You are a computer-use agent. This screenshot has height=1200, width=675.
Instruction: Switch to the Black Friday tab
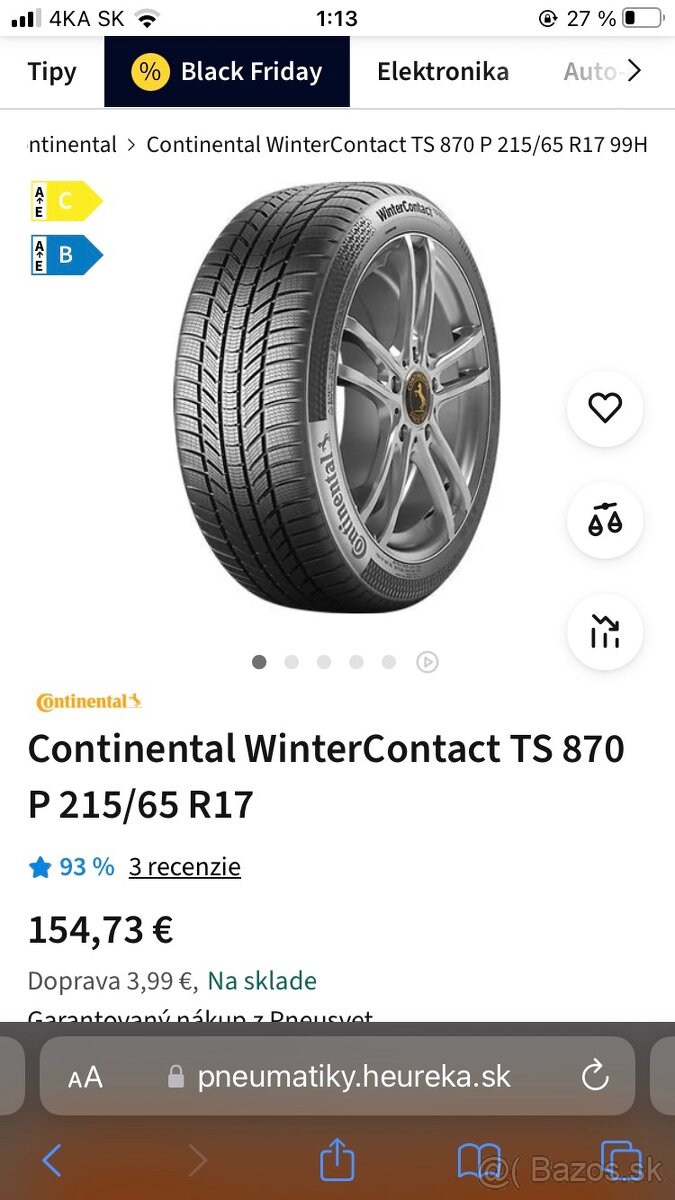pos(226,71)
